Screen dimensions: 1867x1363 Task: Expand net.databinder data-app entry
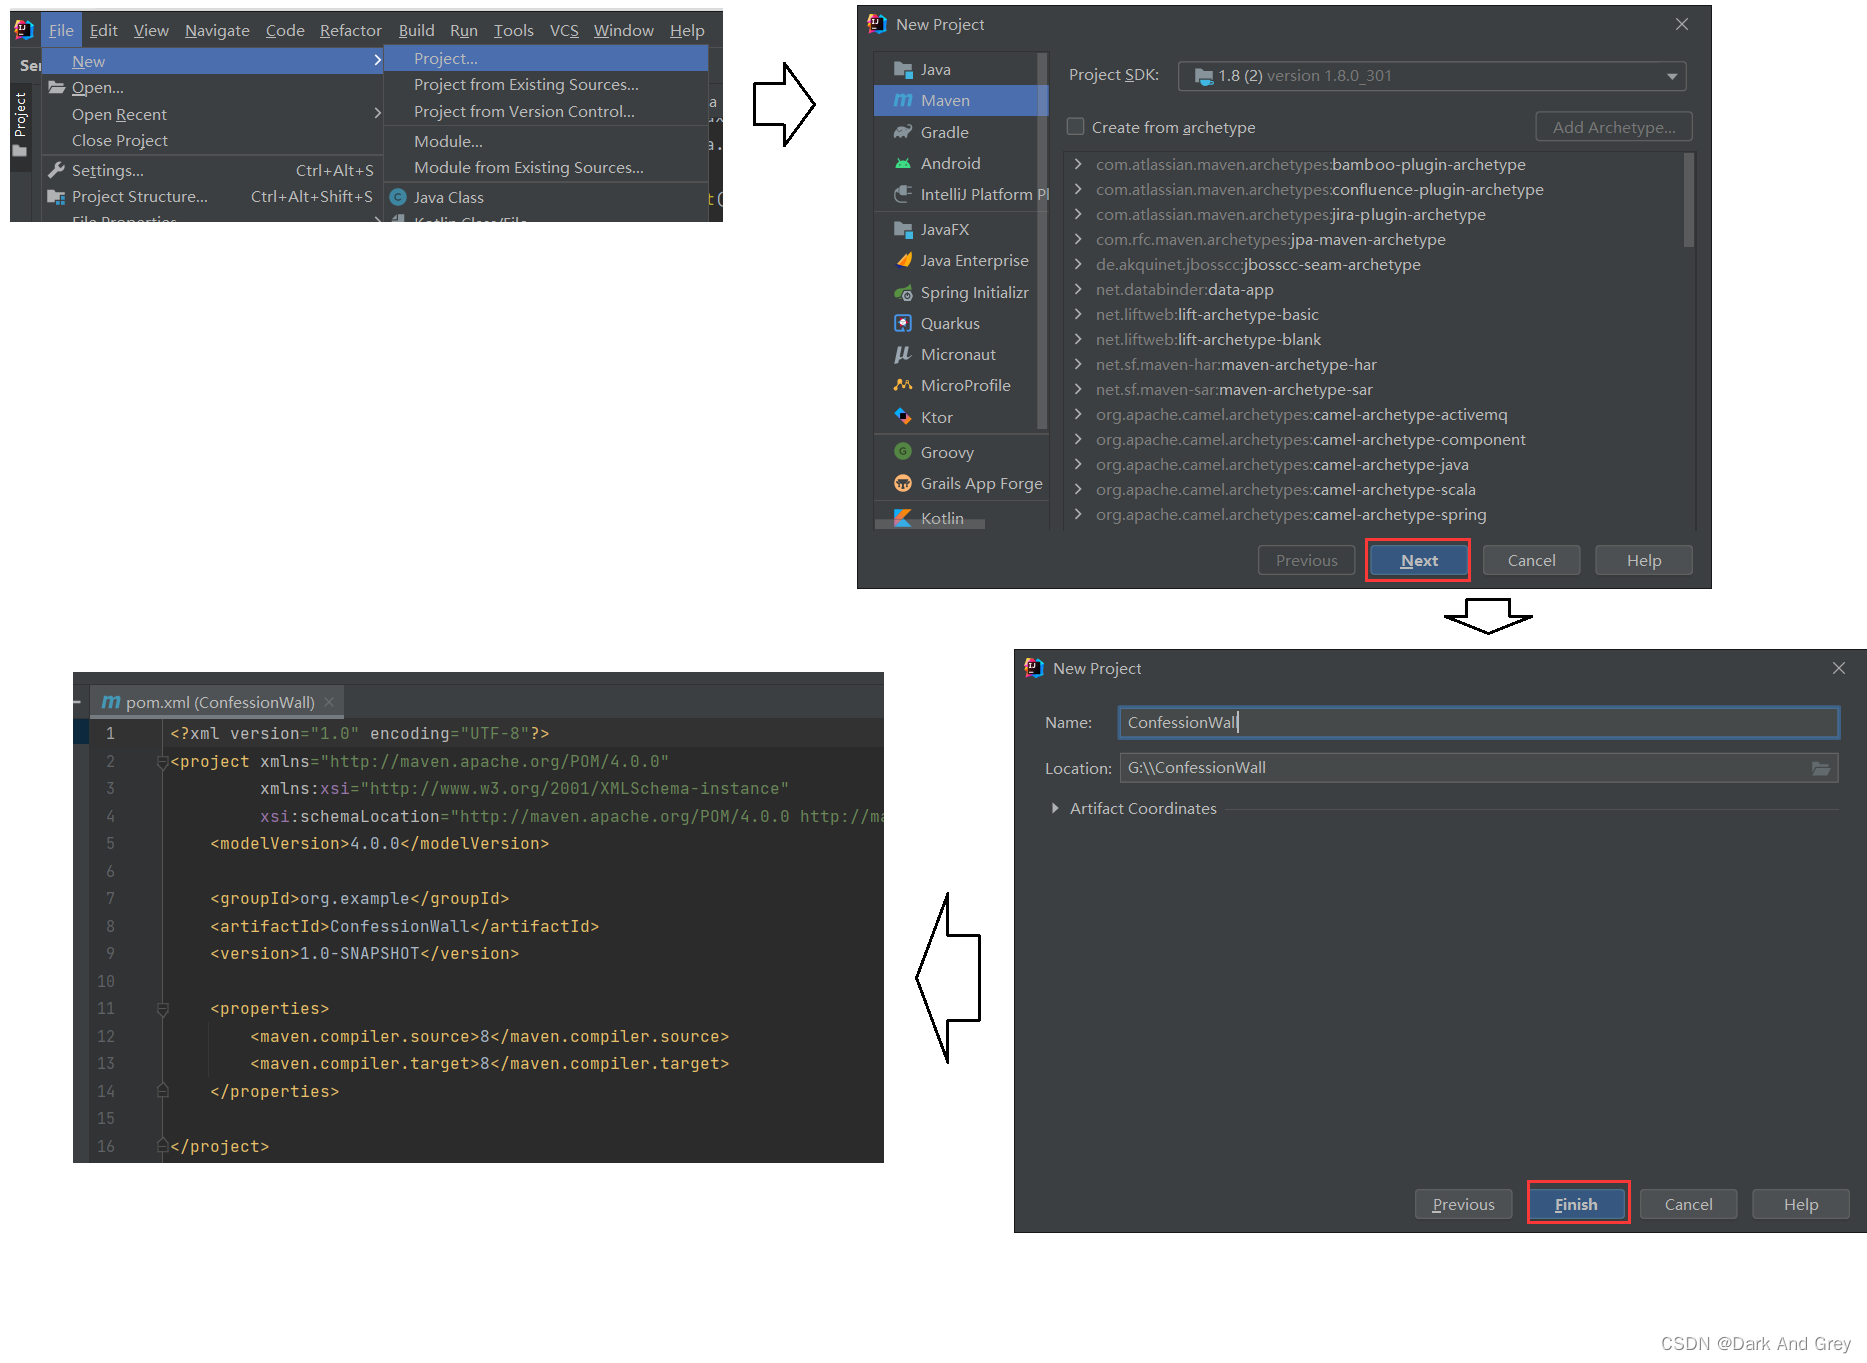tap(1078, 289)
